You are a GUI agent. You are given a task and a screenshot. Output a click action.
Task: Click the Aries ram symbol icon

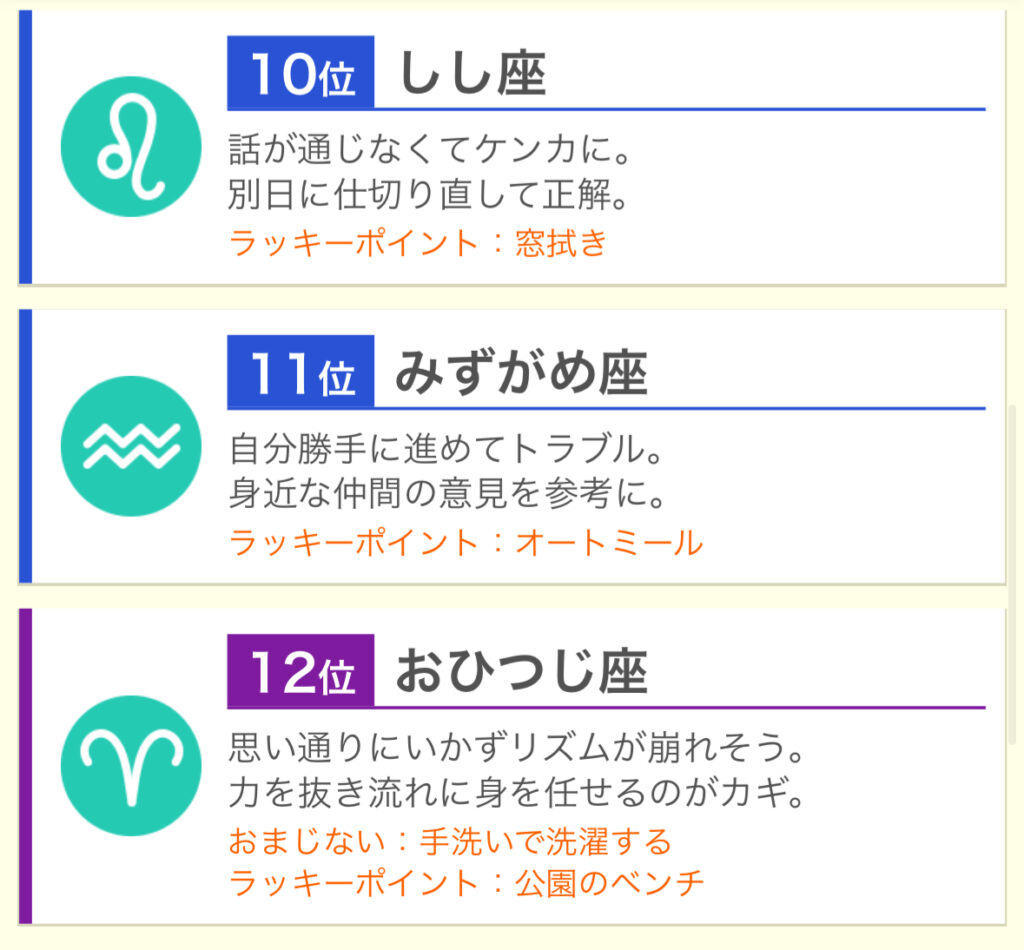131,765
